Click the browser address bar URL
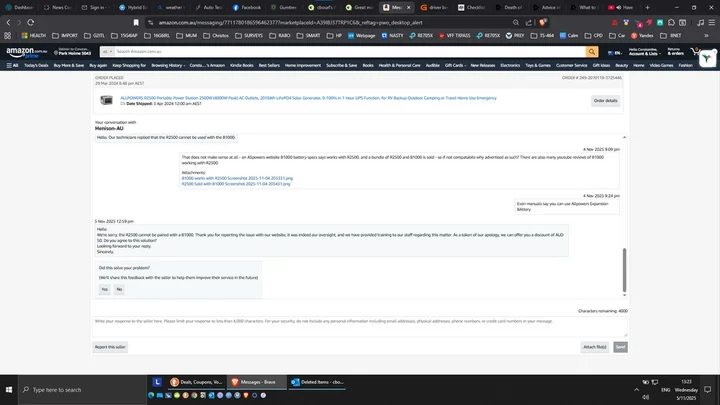The width and height of the screenshot is (720, 405). [x=291, y=22]
